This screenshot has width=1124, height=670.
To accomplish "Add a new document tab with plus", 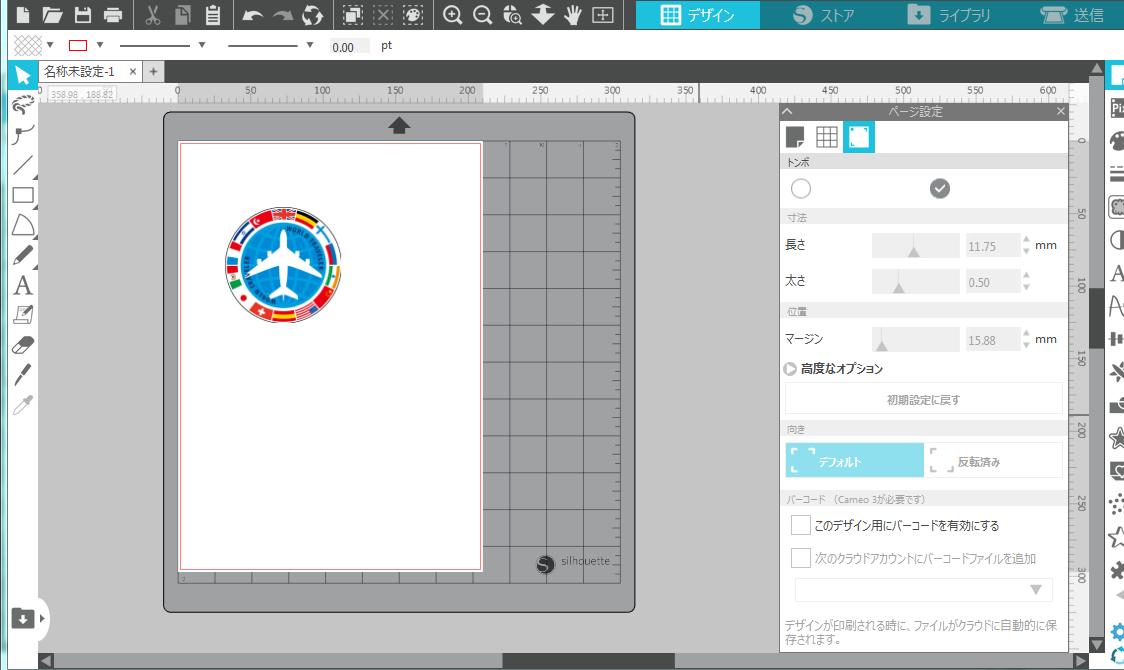I will [153, 72].
